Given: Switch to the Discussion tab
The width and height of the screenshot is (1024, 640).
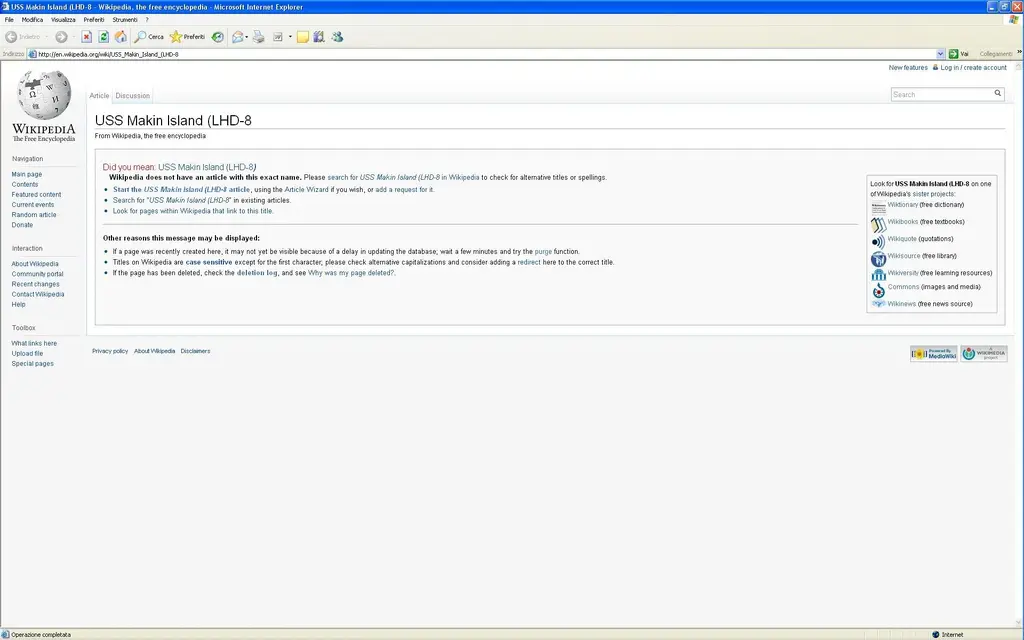Looking at the screenshot, I should pyautogui.click(x=133, y=95).
